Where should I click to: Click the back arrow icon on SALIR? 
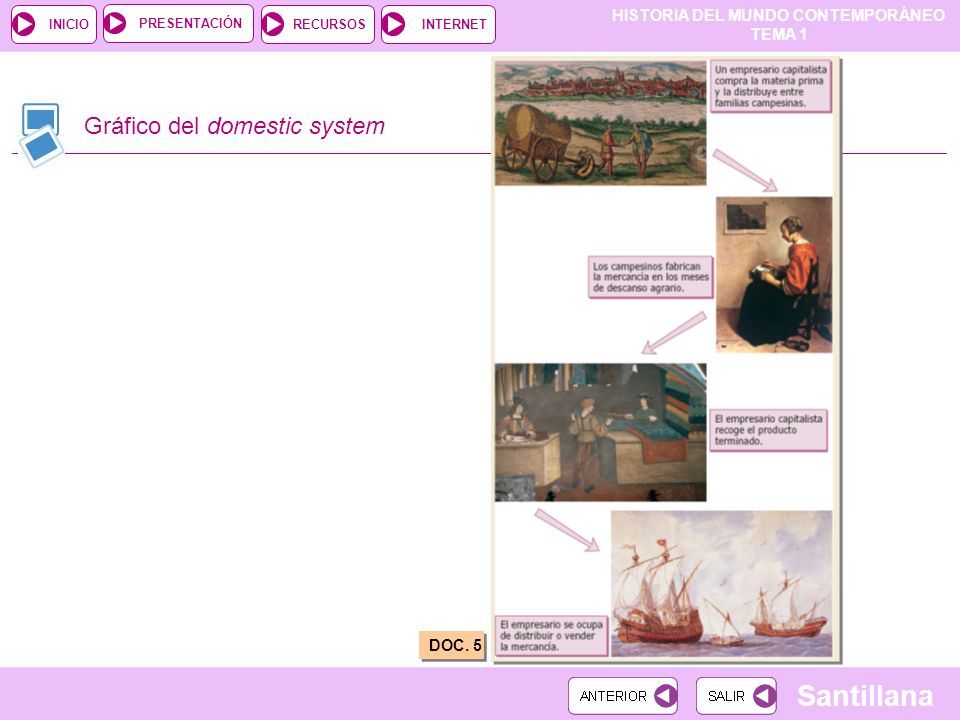click(x=764, y=696)
